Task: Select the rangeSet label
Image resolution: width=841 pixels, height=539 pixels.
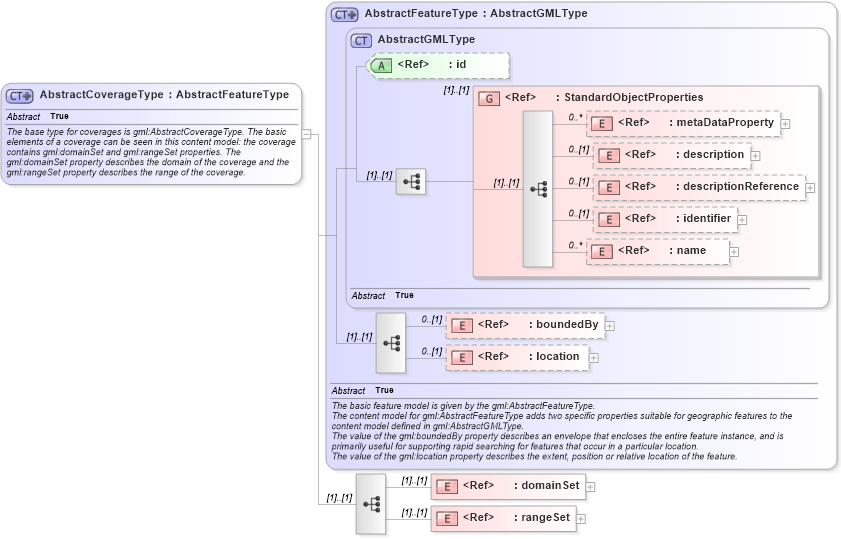Action: [x=542, y=518]
